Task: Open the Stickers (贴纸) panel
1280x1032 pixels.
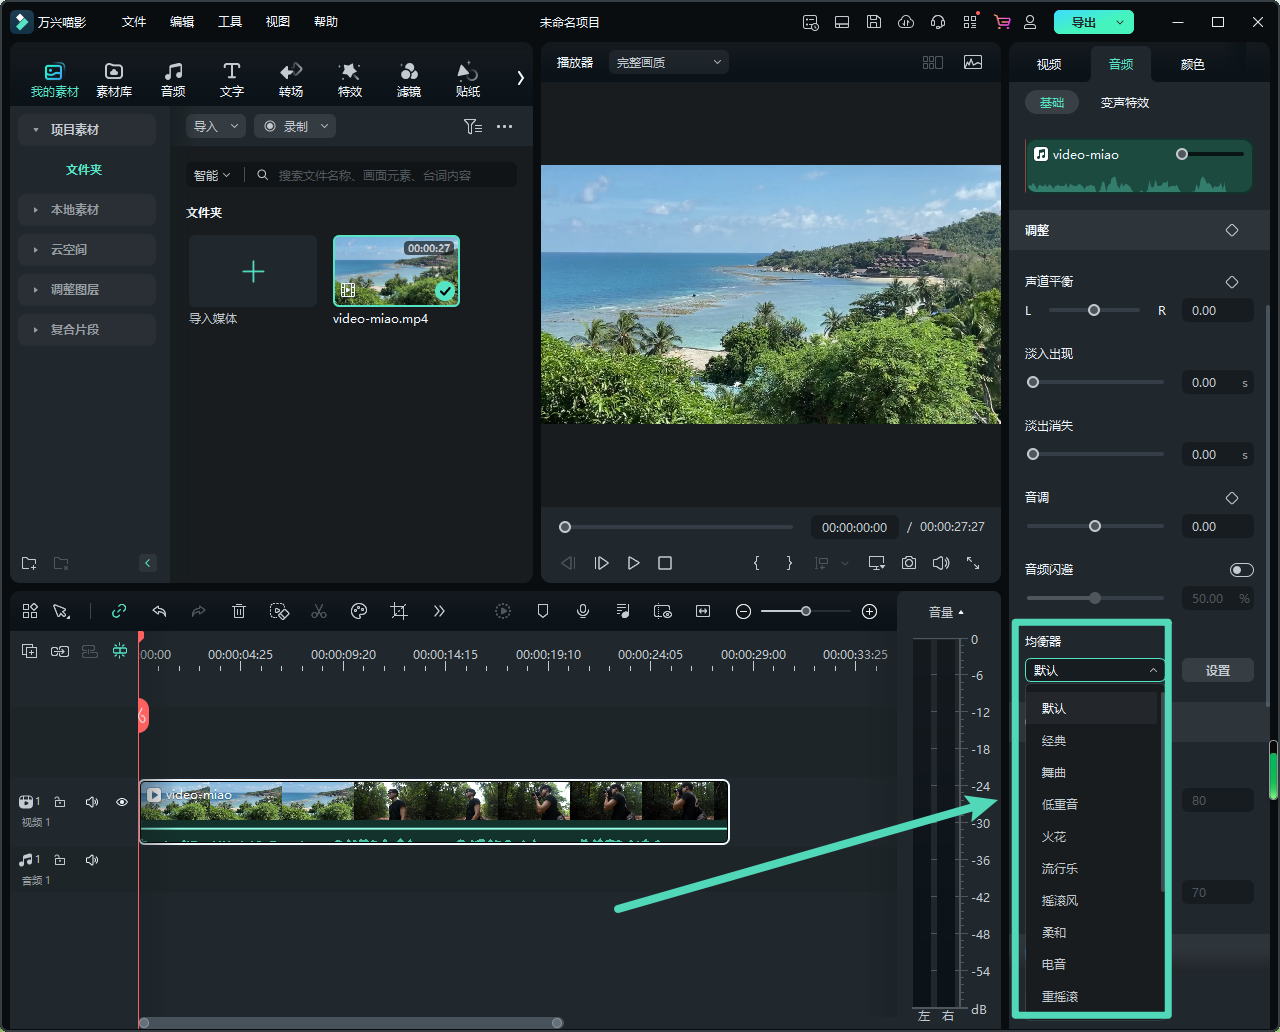Action: point(467,79)
